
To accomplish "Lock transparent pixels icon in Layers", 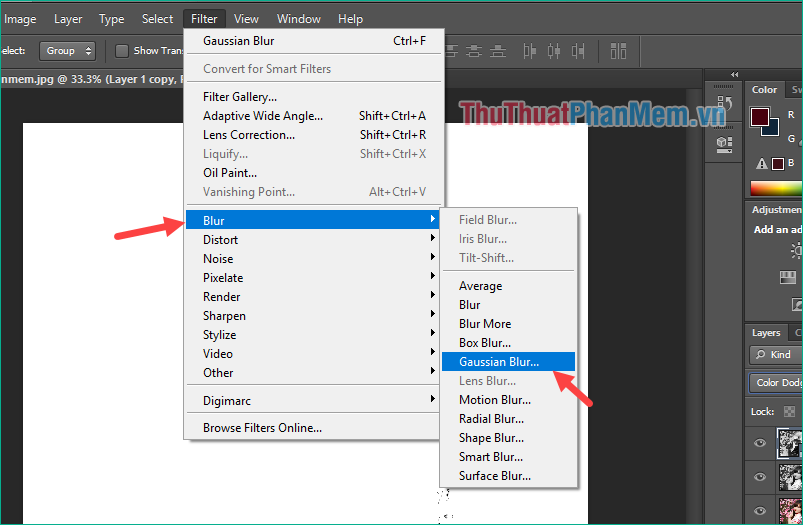I will point(789,411).
